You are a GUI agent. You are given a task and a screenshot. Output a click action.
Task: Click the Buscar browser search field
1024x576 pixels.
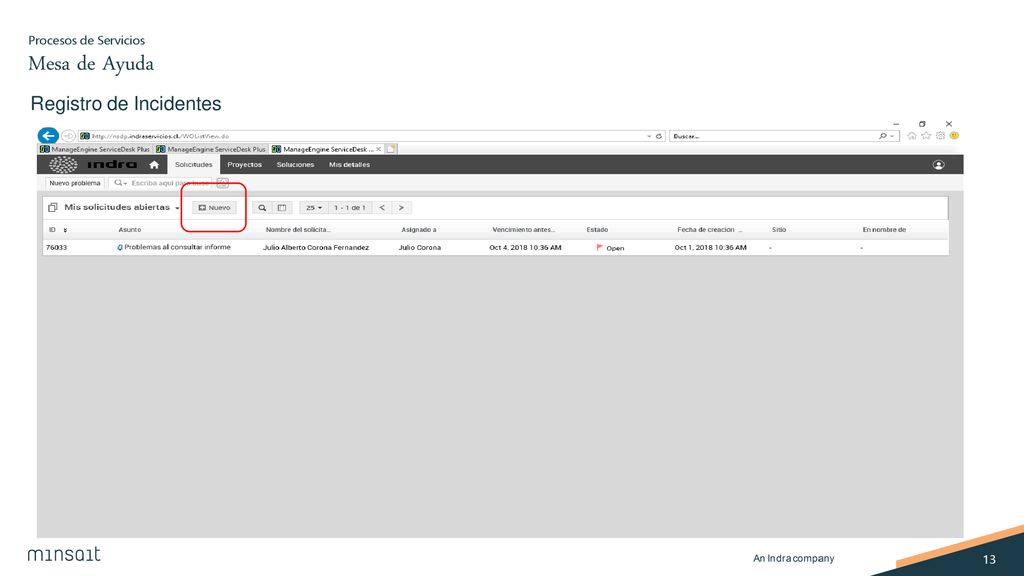point(773,136)
